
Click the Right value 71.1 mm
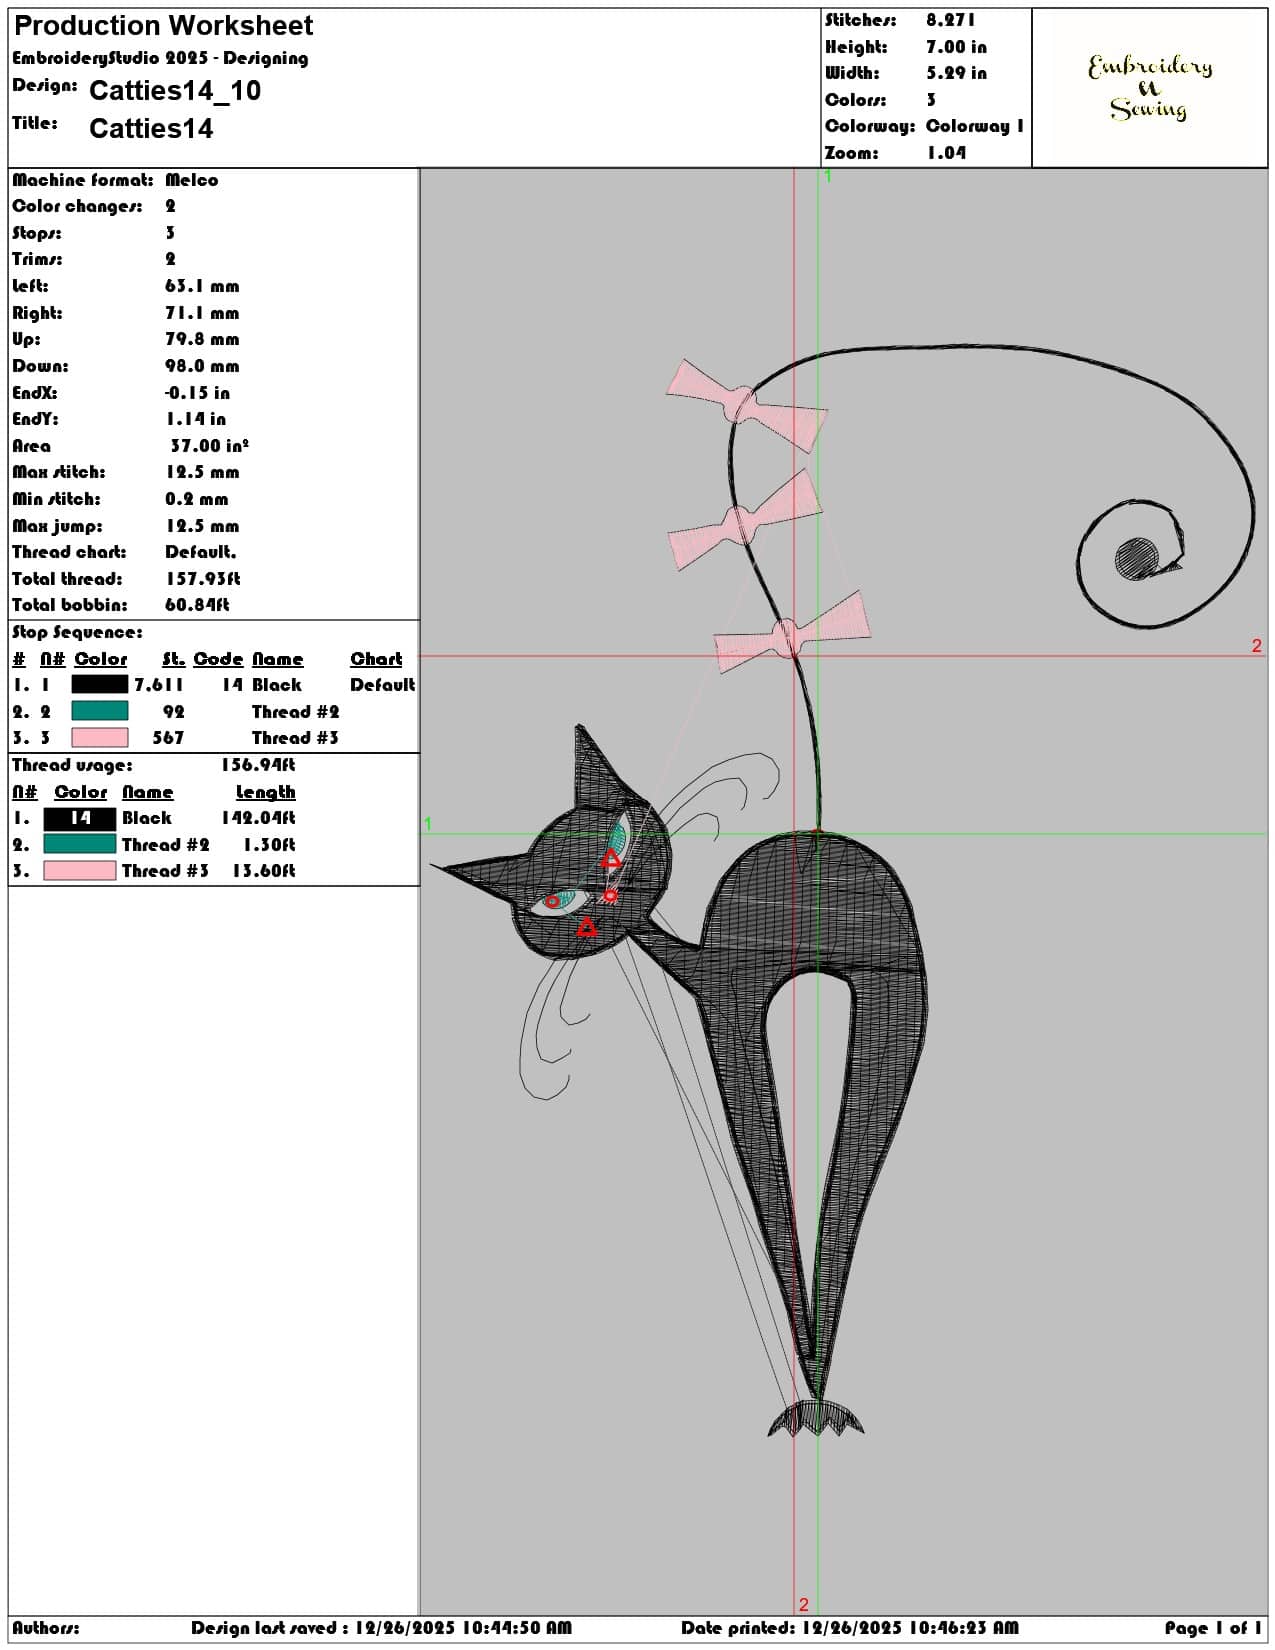pos(202,313)
